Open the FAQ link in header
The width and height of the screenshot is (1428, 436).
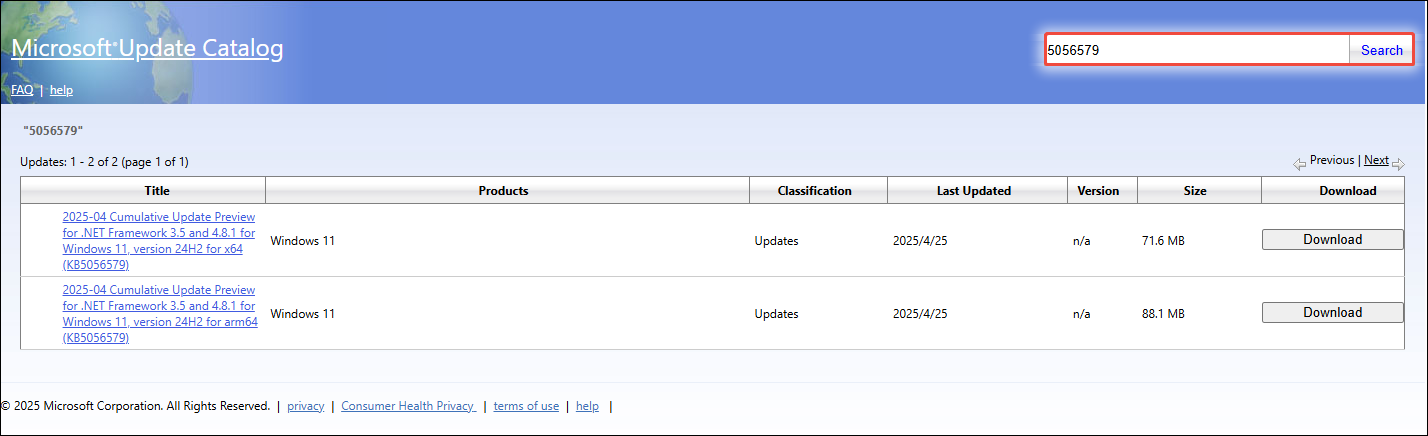click(22, 90)
